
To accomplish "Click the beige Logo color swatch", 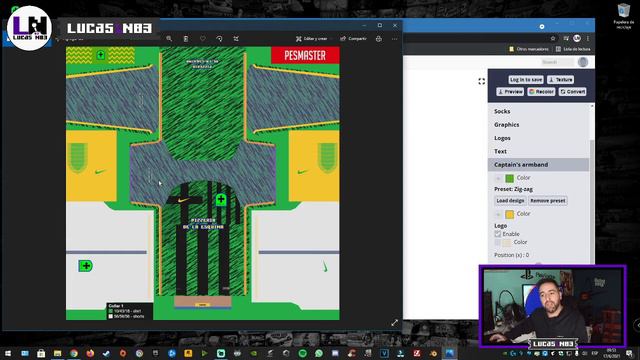I will 507,242.
